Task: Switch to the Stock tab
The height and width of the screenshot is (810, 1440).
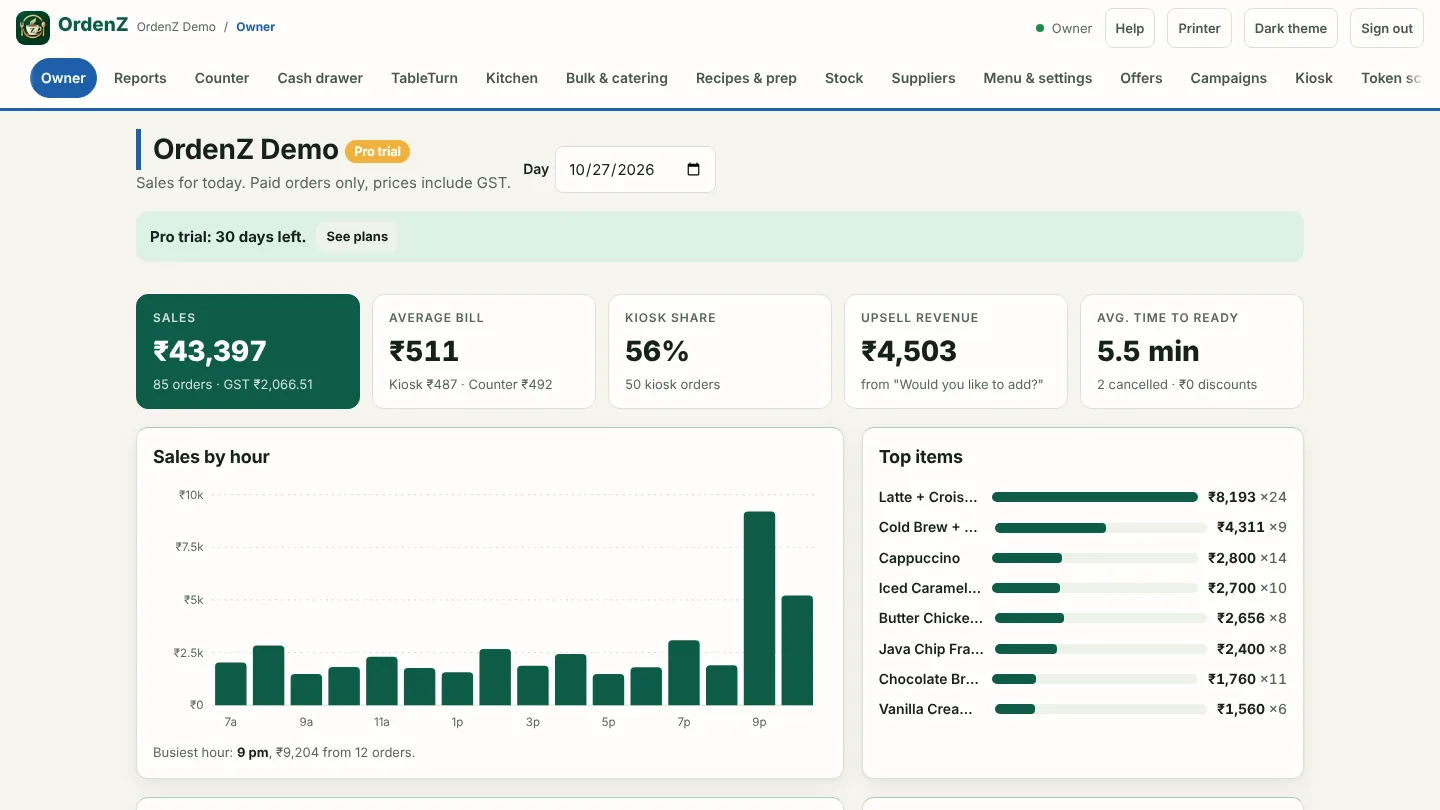Action: (x=844, y=78)
